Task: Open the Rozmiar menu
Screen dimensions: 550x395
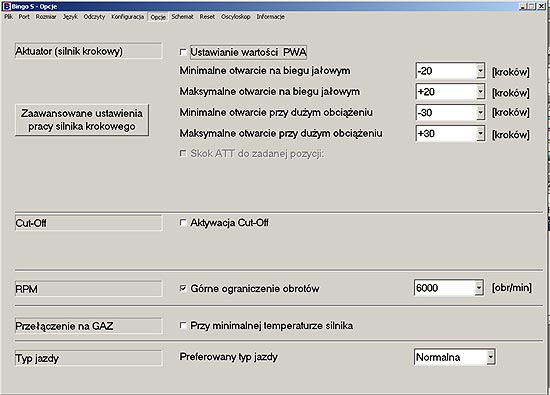Action: click(46, 17)
